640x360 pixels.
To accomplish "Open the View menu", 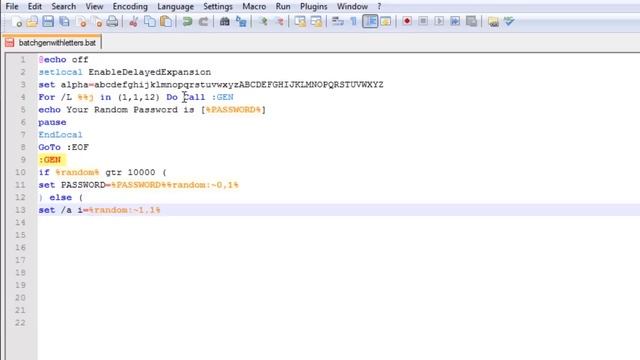I will tap(94, 7).
